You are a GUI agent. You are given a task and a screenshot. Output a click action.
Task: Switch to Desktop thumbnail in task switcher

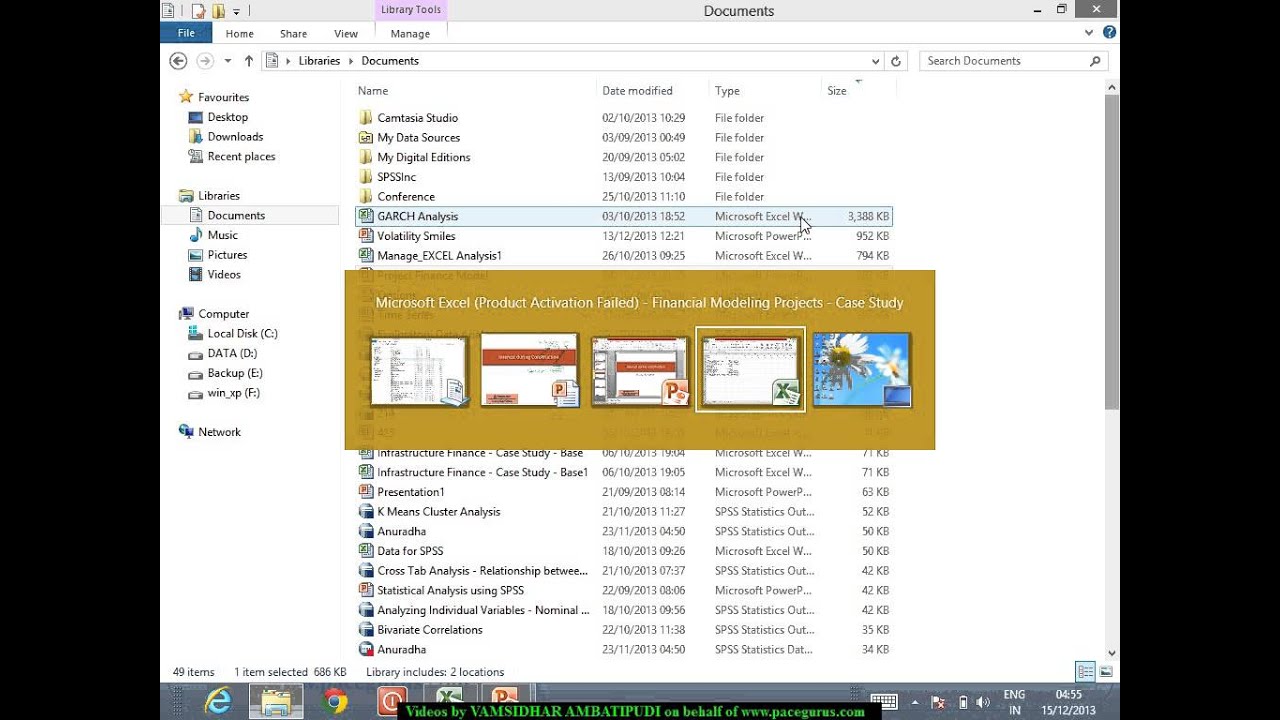(862, 370)
